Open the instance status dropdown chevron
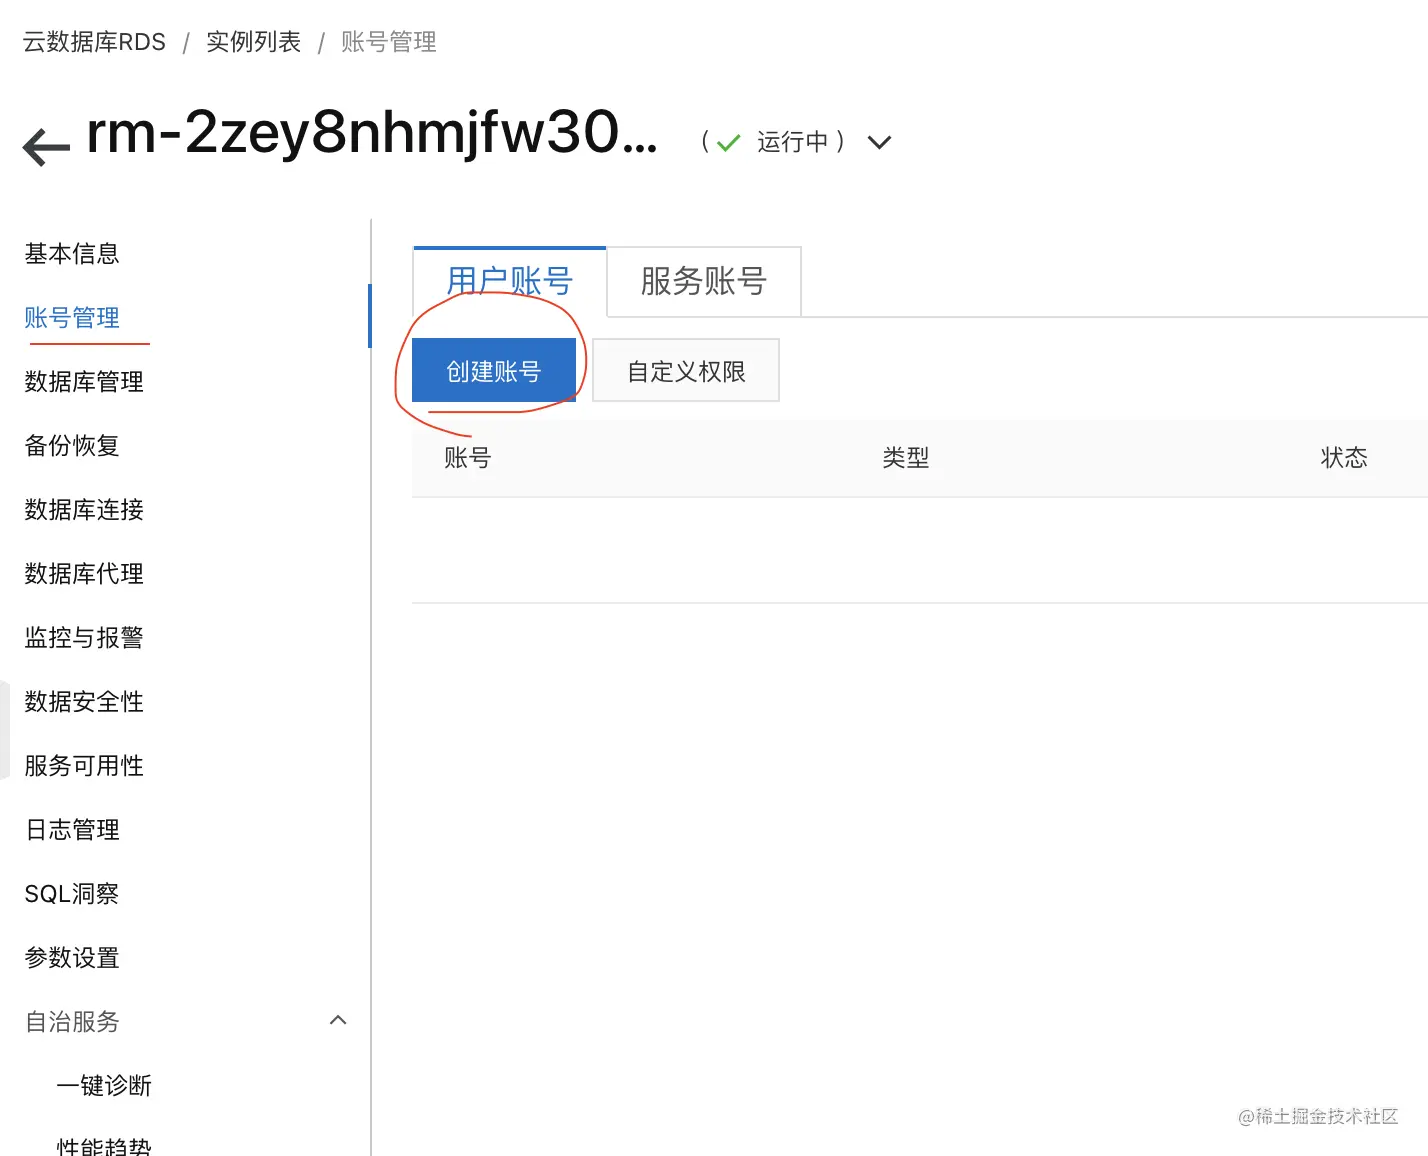Screen dimensions: 1428x1156 879,143
